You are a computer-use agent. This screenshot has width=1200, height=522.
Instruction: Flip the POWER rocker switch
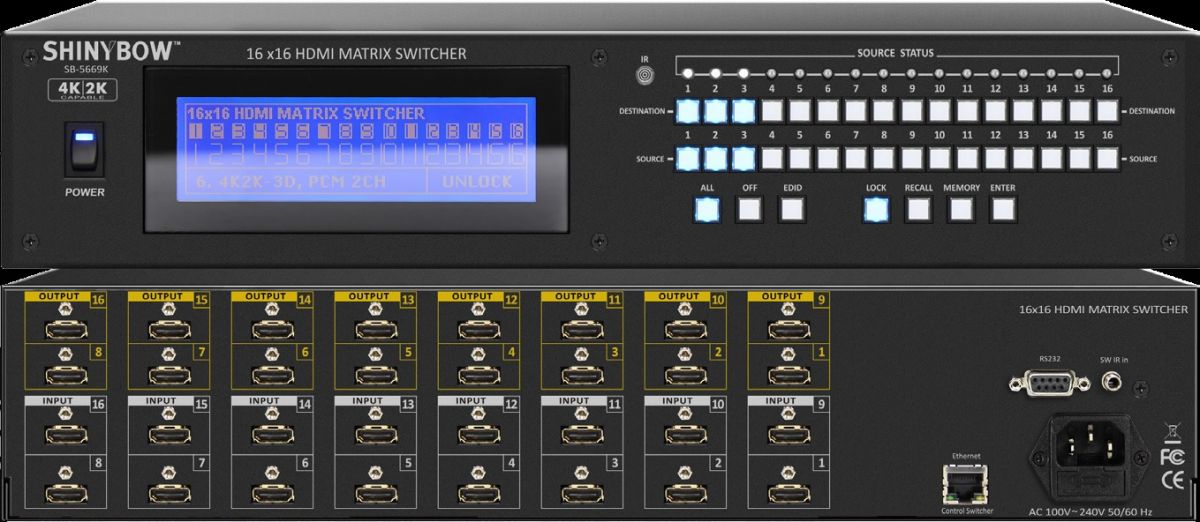pos(84,152)
